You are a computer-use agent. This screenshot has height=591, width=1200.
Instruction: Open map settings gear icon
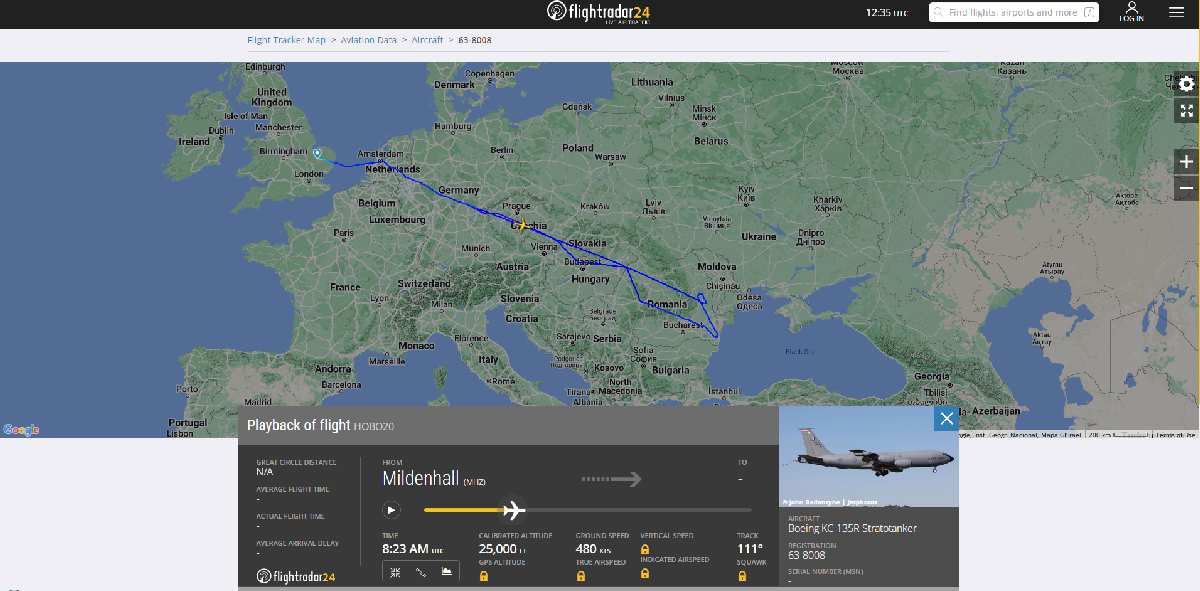pos(1186,84)
